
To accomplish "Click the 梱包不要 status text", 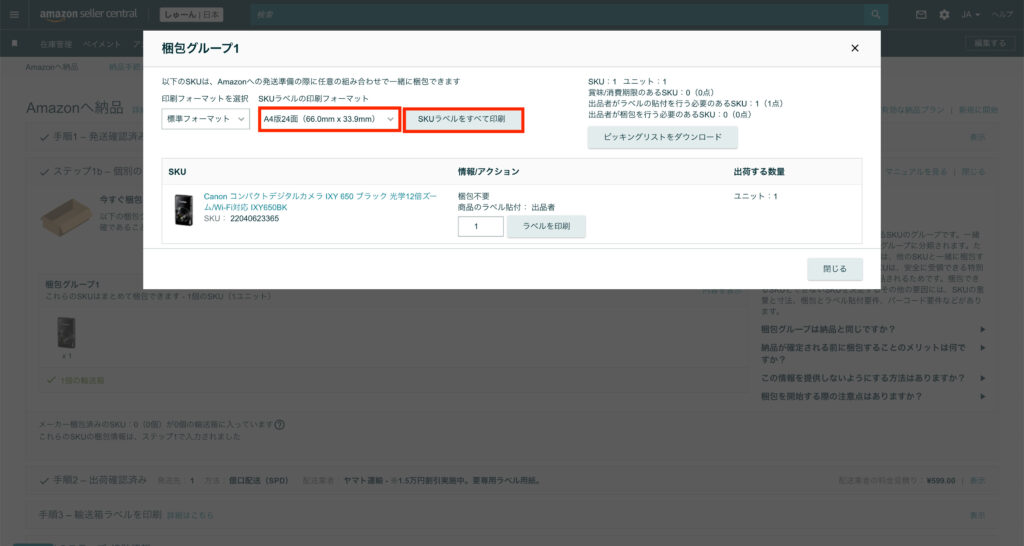I will [x=473, y=196].
